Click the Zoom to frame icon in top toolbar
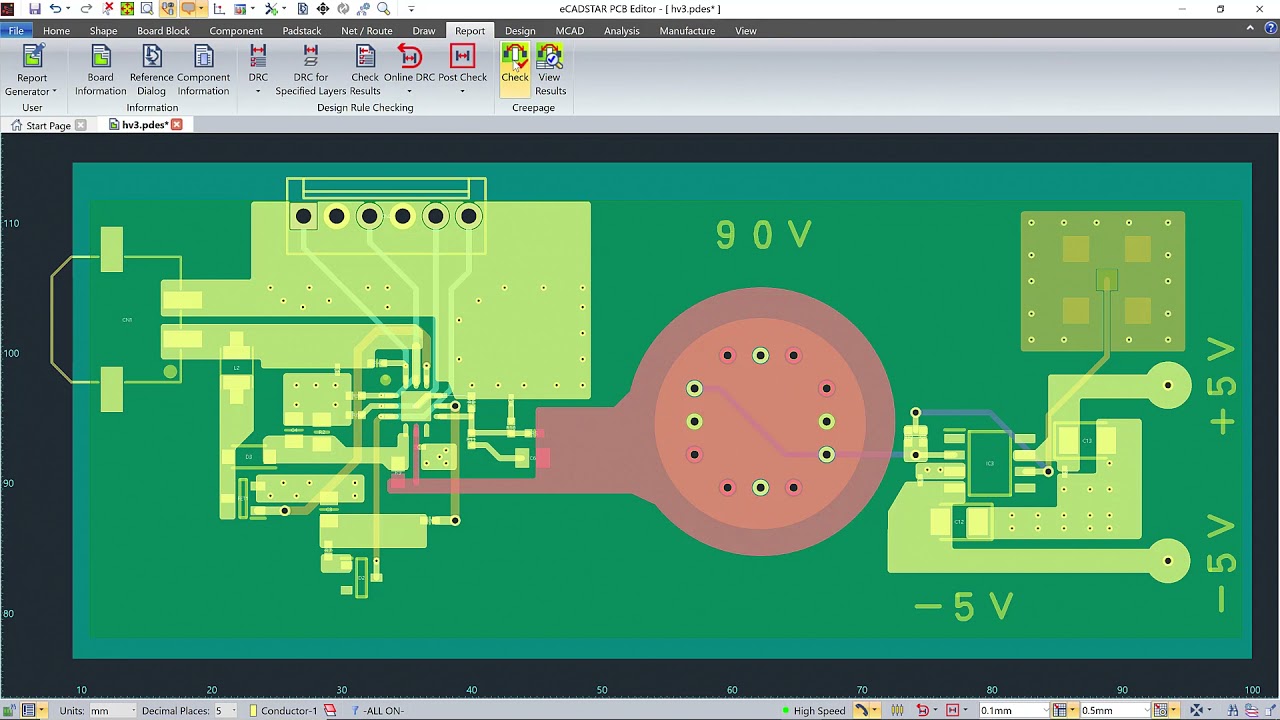 pos(147,9)
